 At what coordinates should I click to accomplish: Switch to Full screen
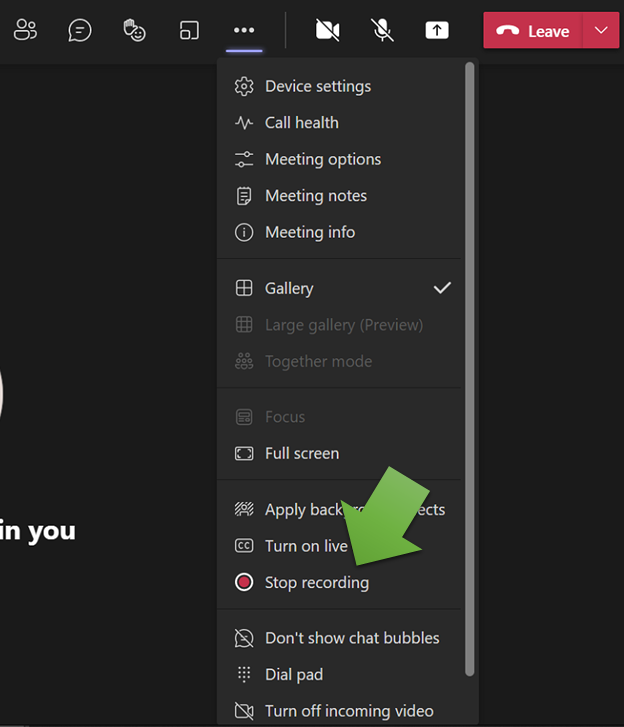pyautogui.click(x=339, y=453)
